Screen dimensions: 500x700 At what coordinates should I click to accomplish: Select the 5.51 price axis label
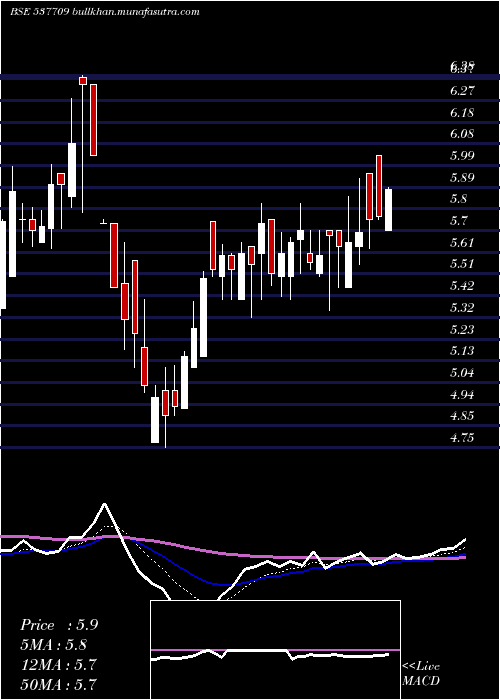(x=462, y=264)
